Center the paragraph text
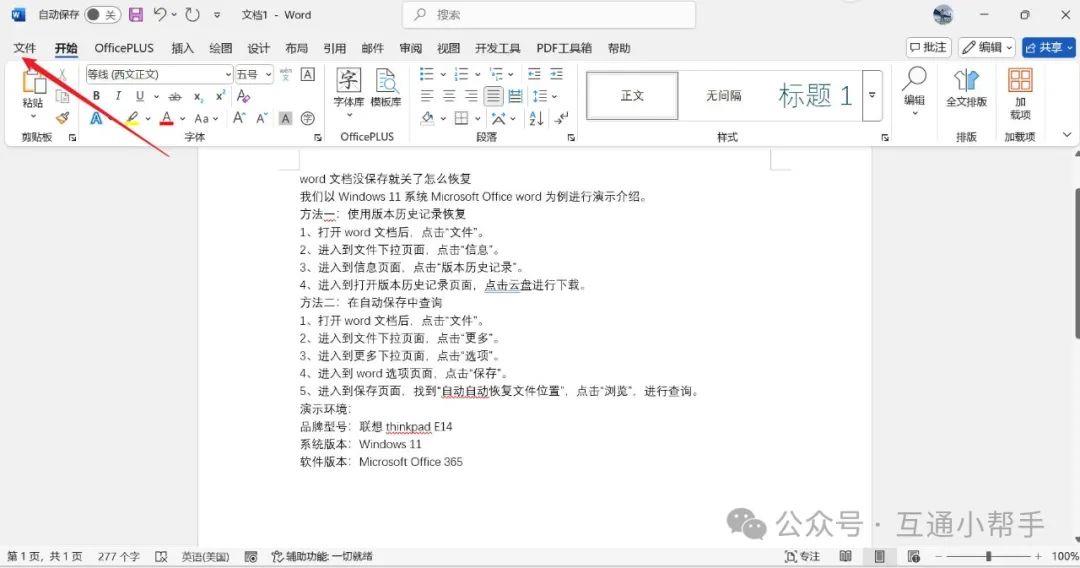 tap(449, 96)
